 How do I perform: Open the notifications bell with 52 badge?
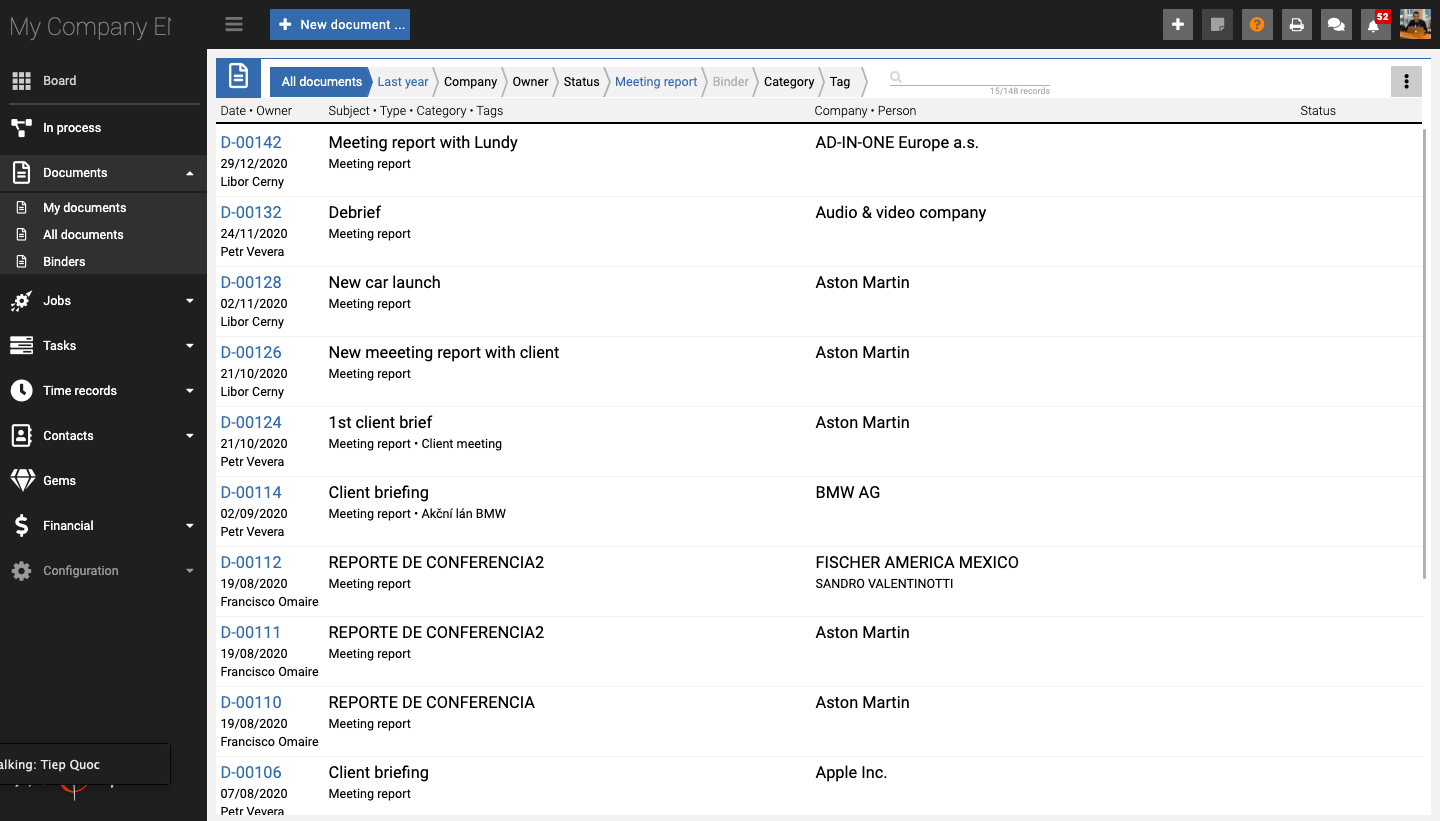point(1375,25)
